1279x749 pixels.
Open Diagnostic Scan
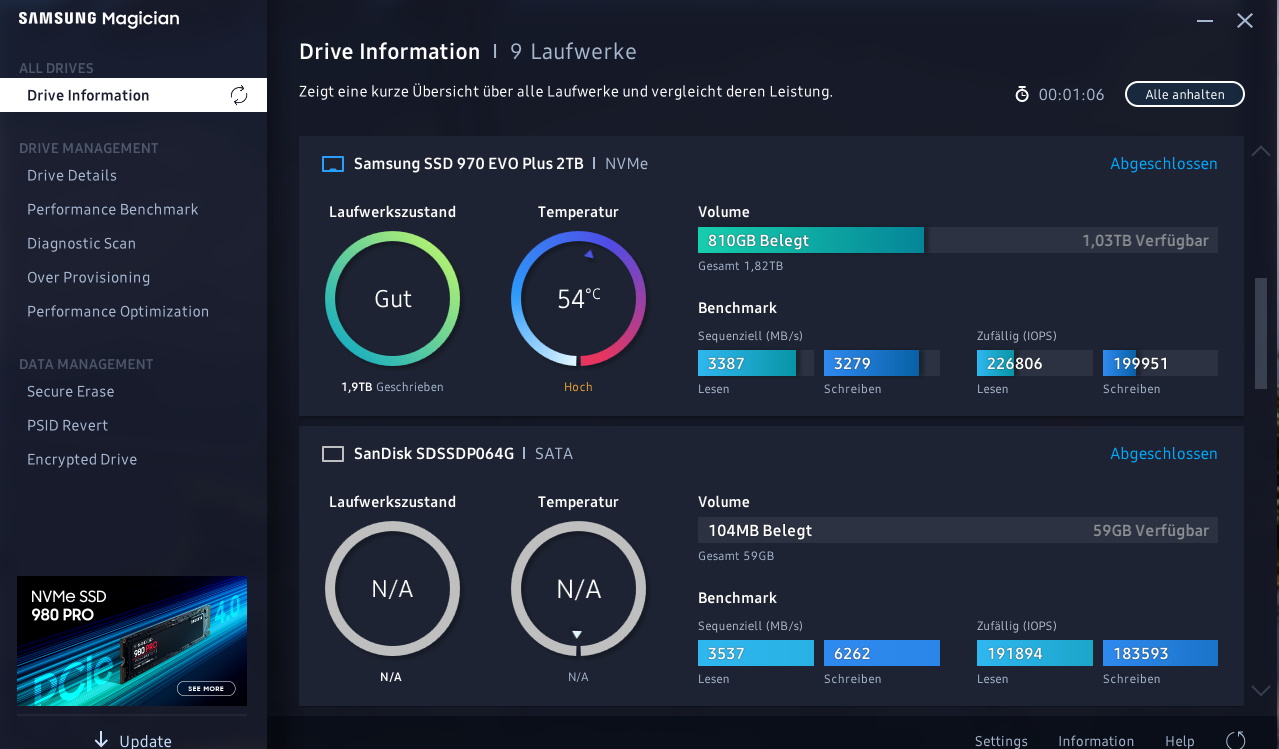tap(81, 243)
